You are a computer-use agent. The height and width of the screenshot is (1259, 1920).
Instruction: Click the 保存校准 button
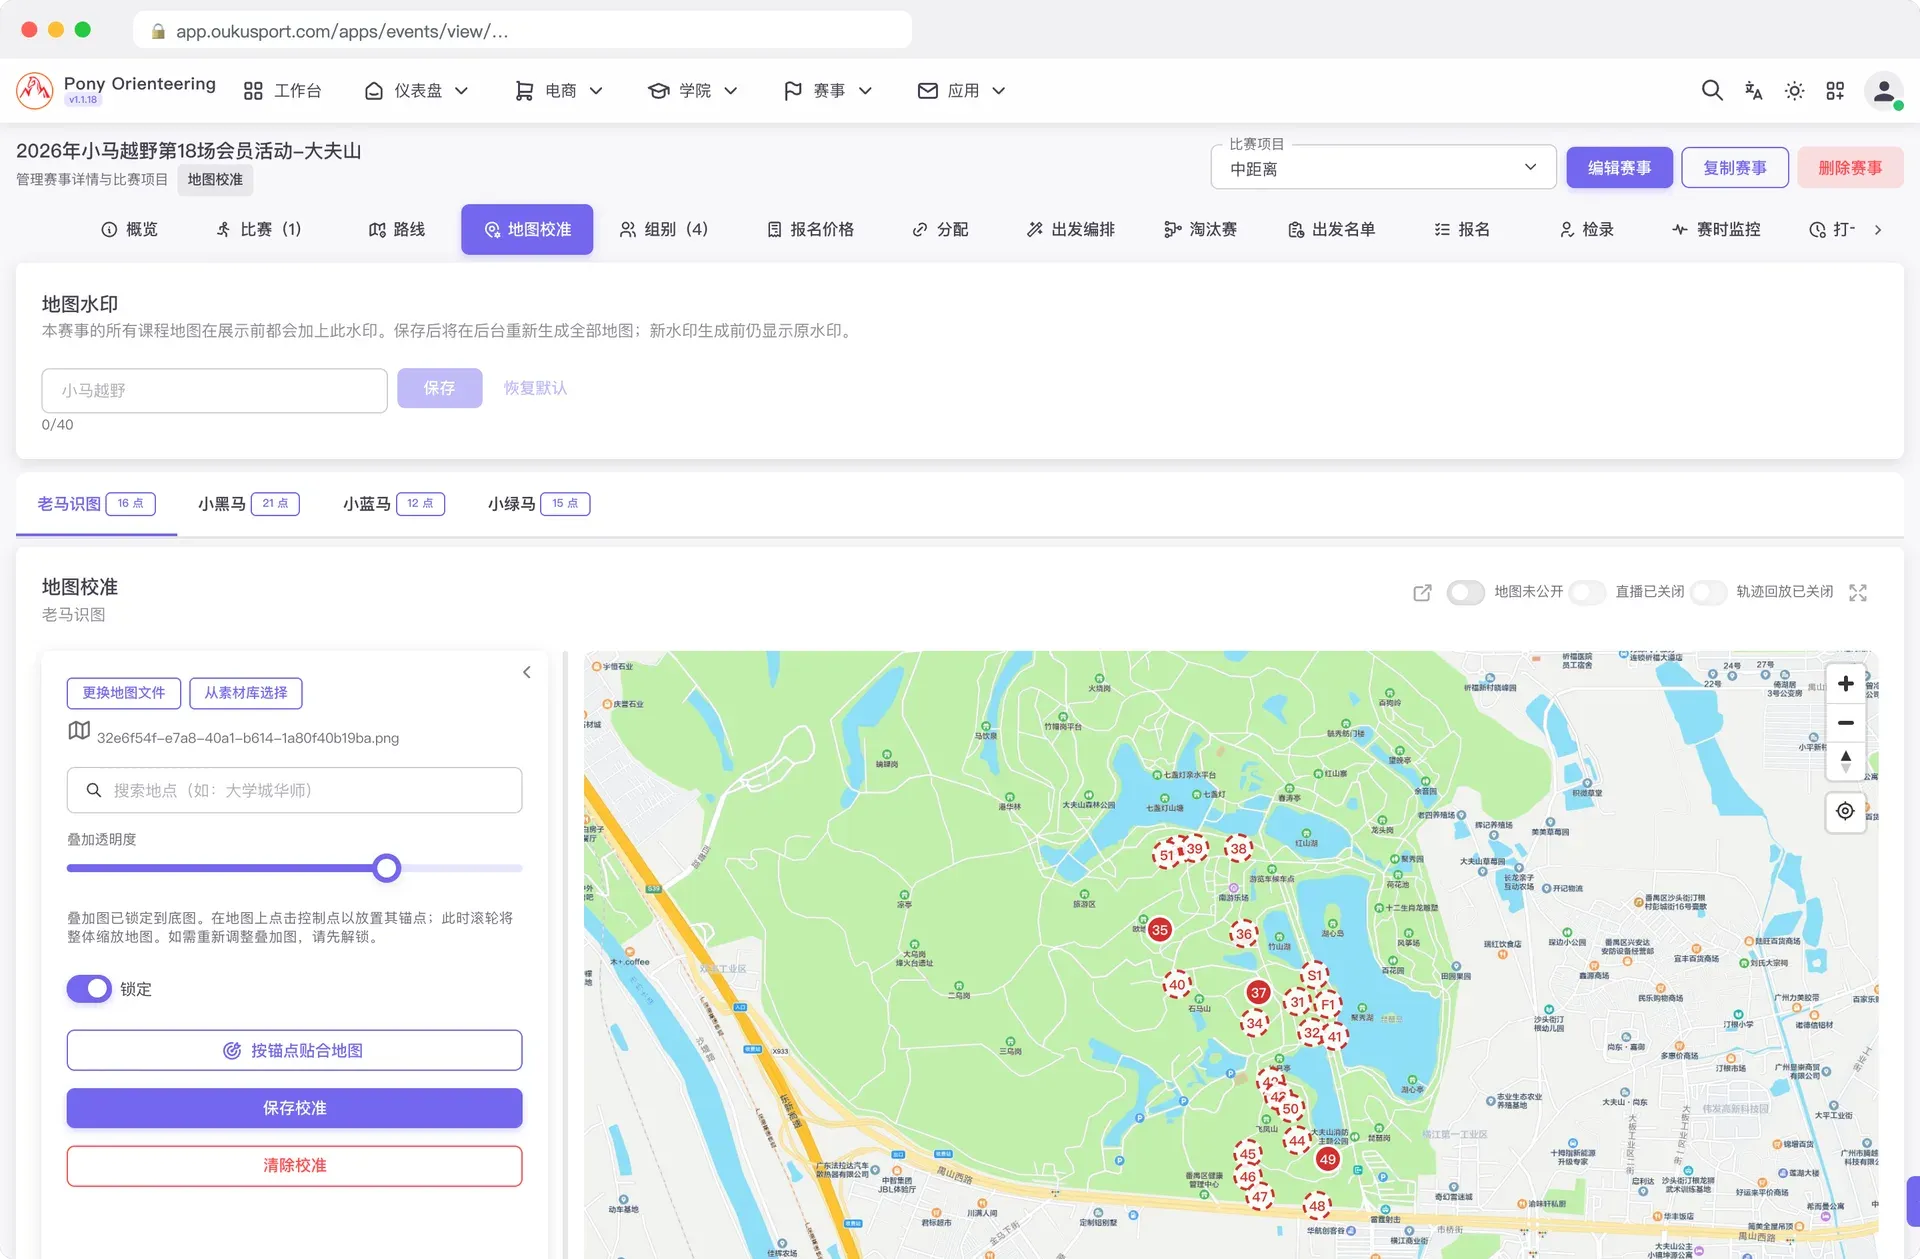pos(295,1109)
